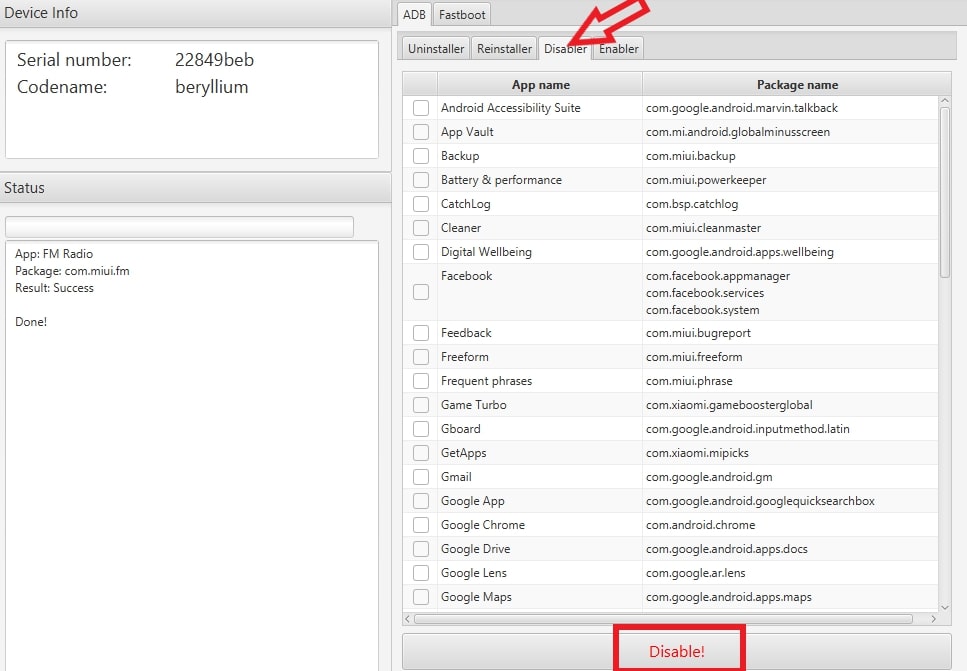
Task: Click the 'Result: Success' status log line
Action: point(54,288)
